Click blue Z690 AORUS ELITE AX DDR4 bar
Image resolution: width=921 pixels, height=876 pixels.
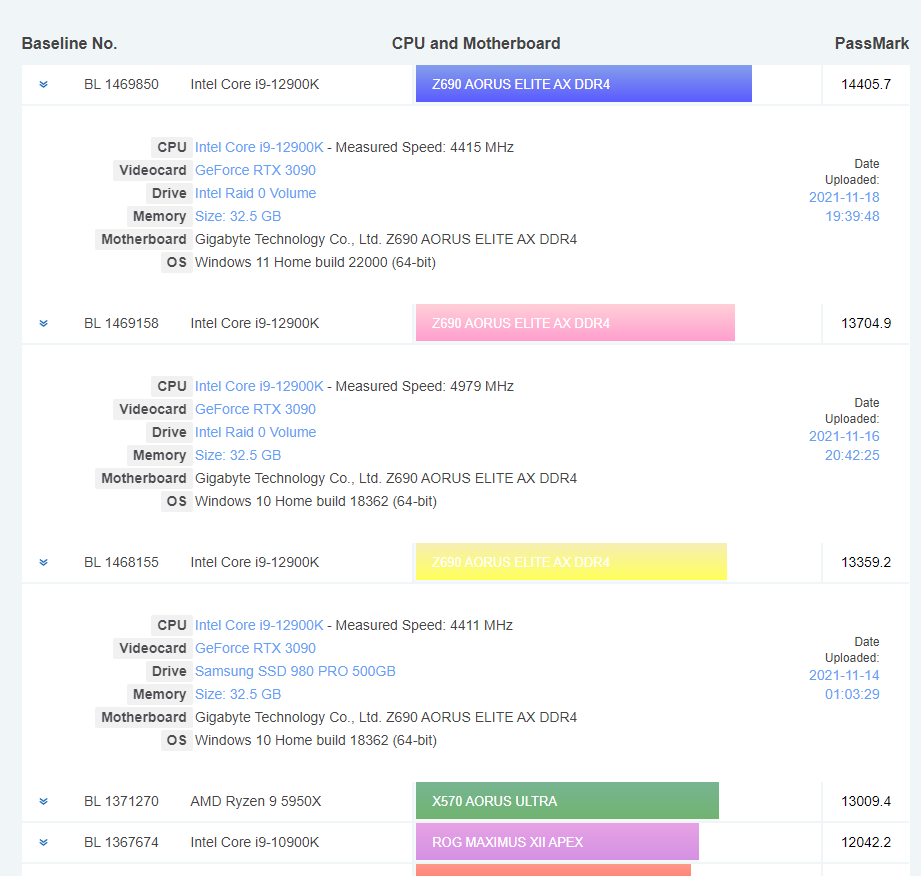[584, 83]
